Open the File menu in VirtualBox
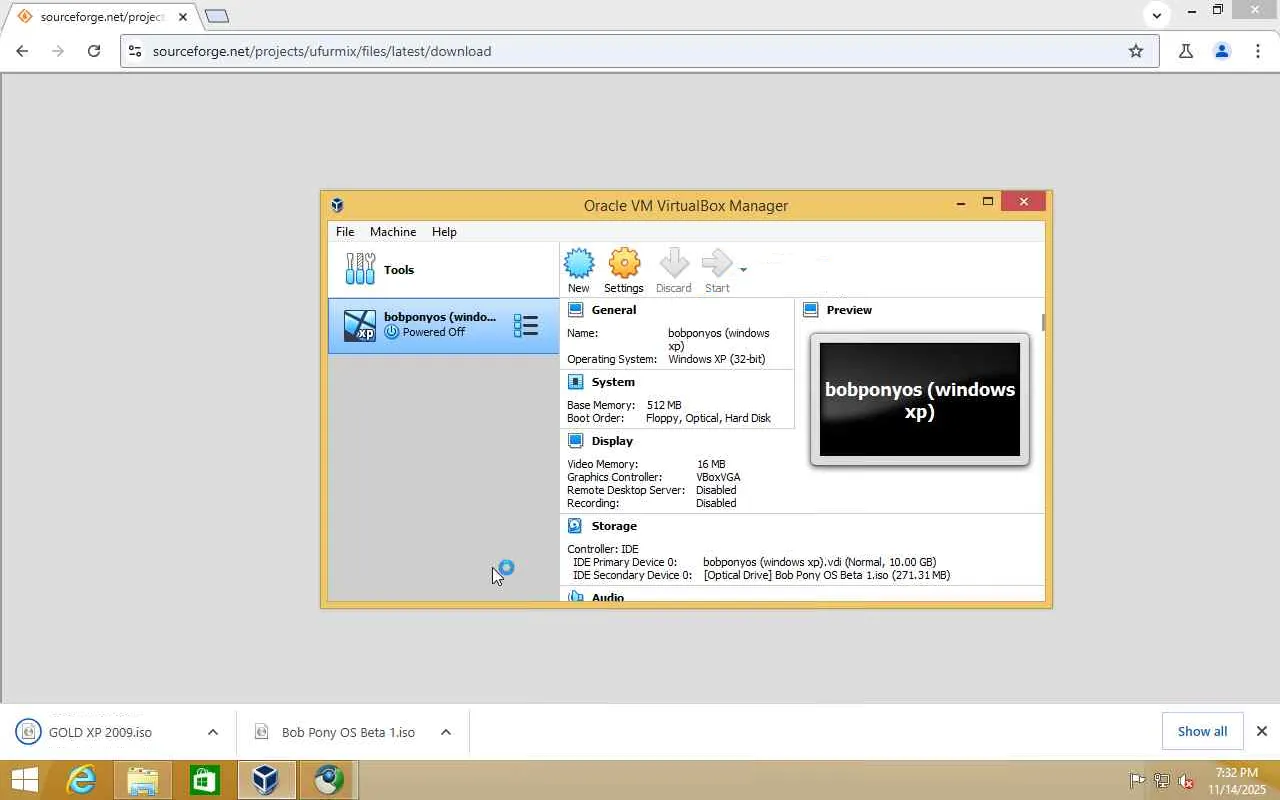Viewport: 1280px width, 800px height. (x=345, y=232)
